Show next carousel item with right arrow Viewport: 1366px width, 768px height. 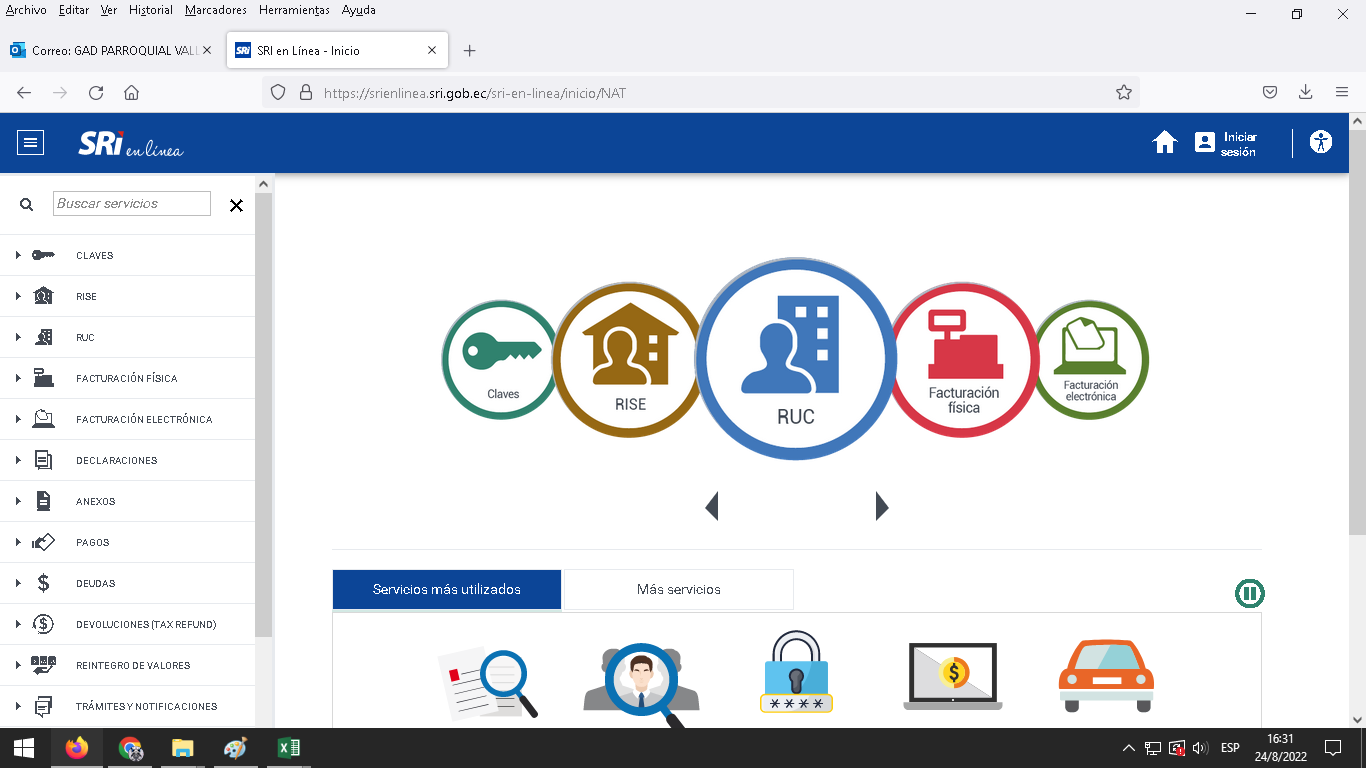click(881, 506)
